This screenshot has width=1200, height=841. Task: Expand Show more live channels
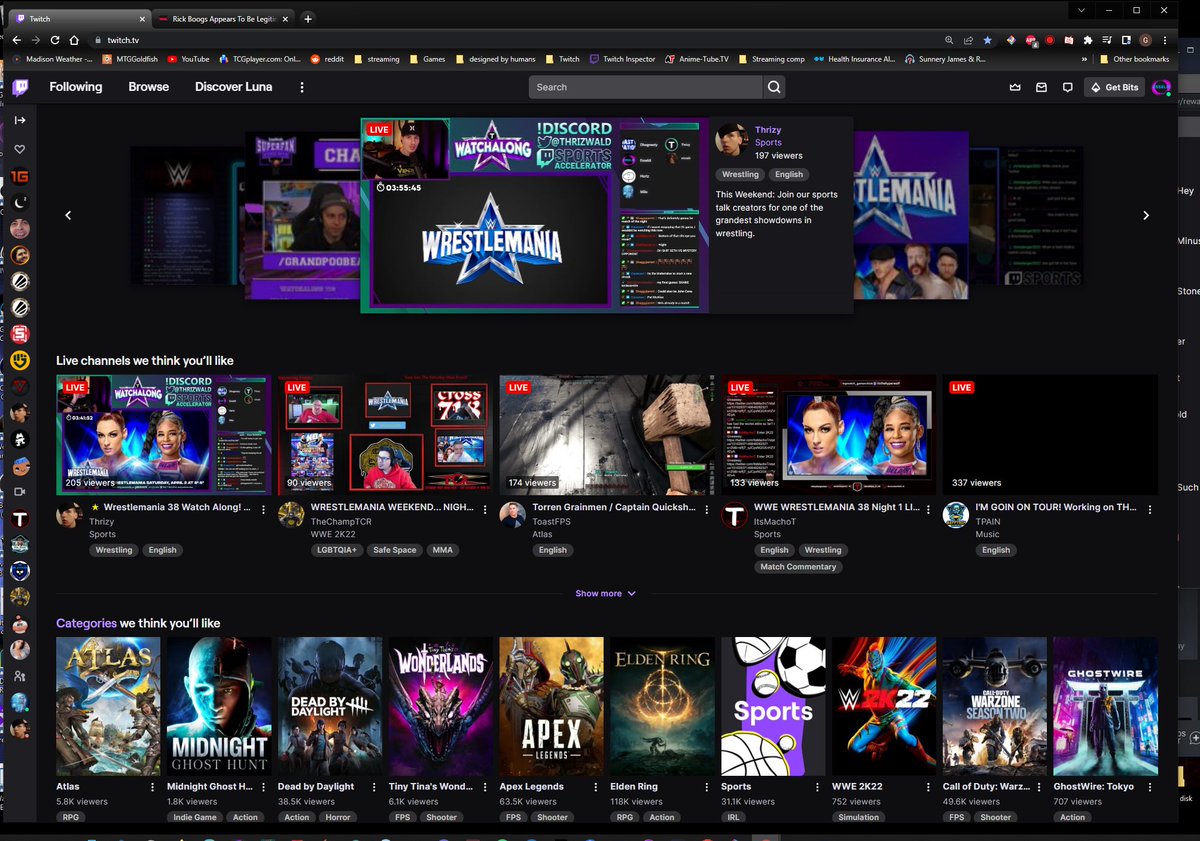[x=606, y=593]
